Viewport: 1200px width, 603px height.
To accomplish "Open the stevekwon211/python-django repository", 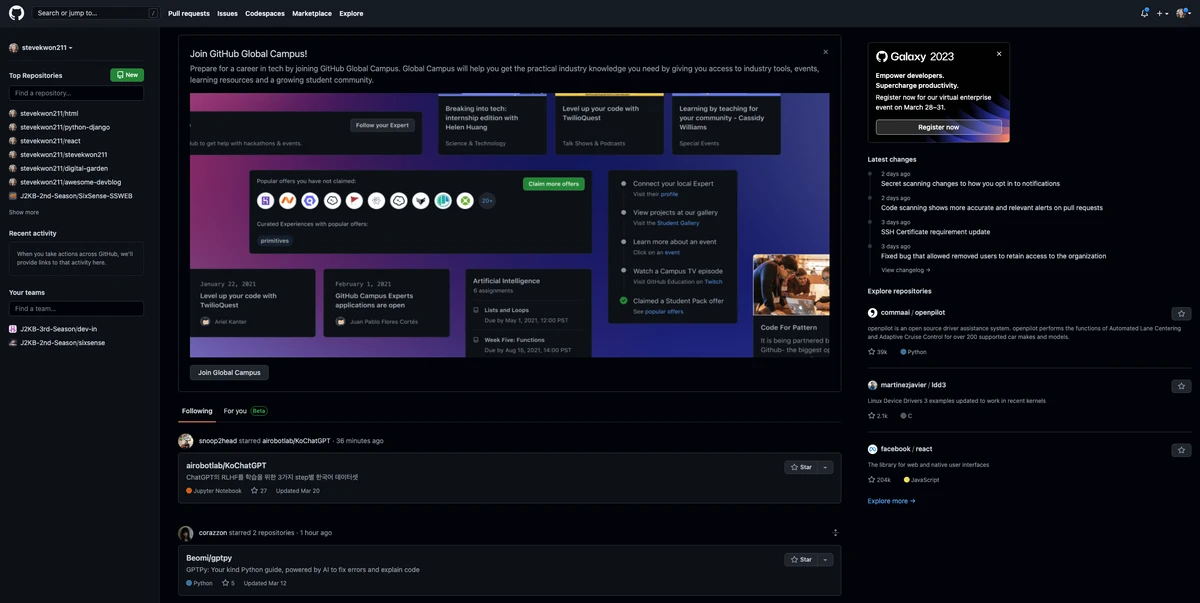I will point(65,127).
